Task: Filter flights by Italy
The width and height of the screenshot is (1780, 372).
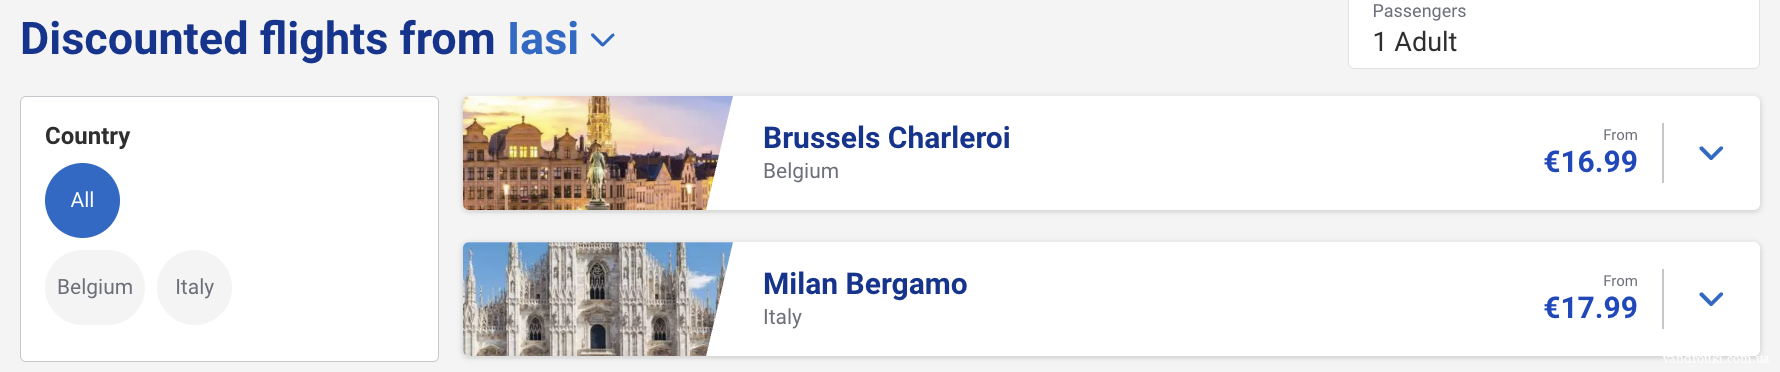Action: [194, 287]
